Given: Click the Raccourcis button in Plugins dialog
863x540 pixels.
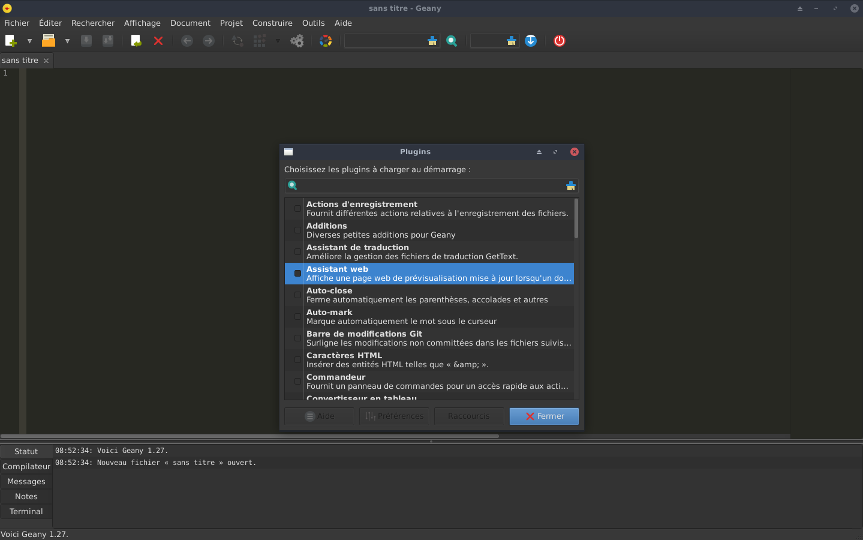Looking at the screenshot, I should (x=469, y=416).
